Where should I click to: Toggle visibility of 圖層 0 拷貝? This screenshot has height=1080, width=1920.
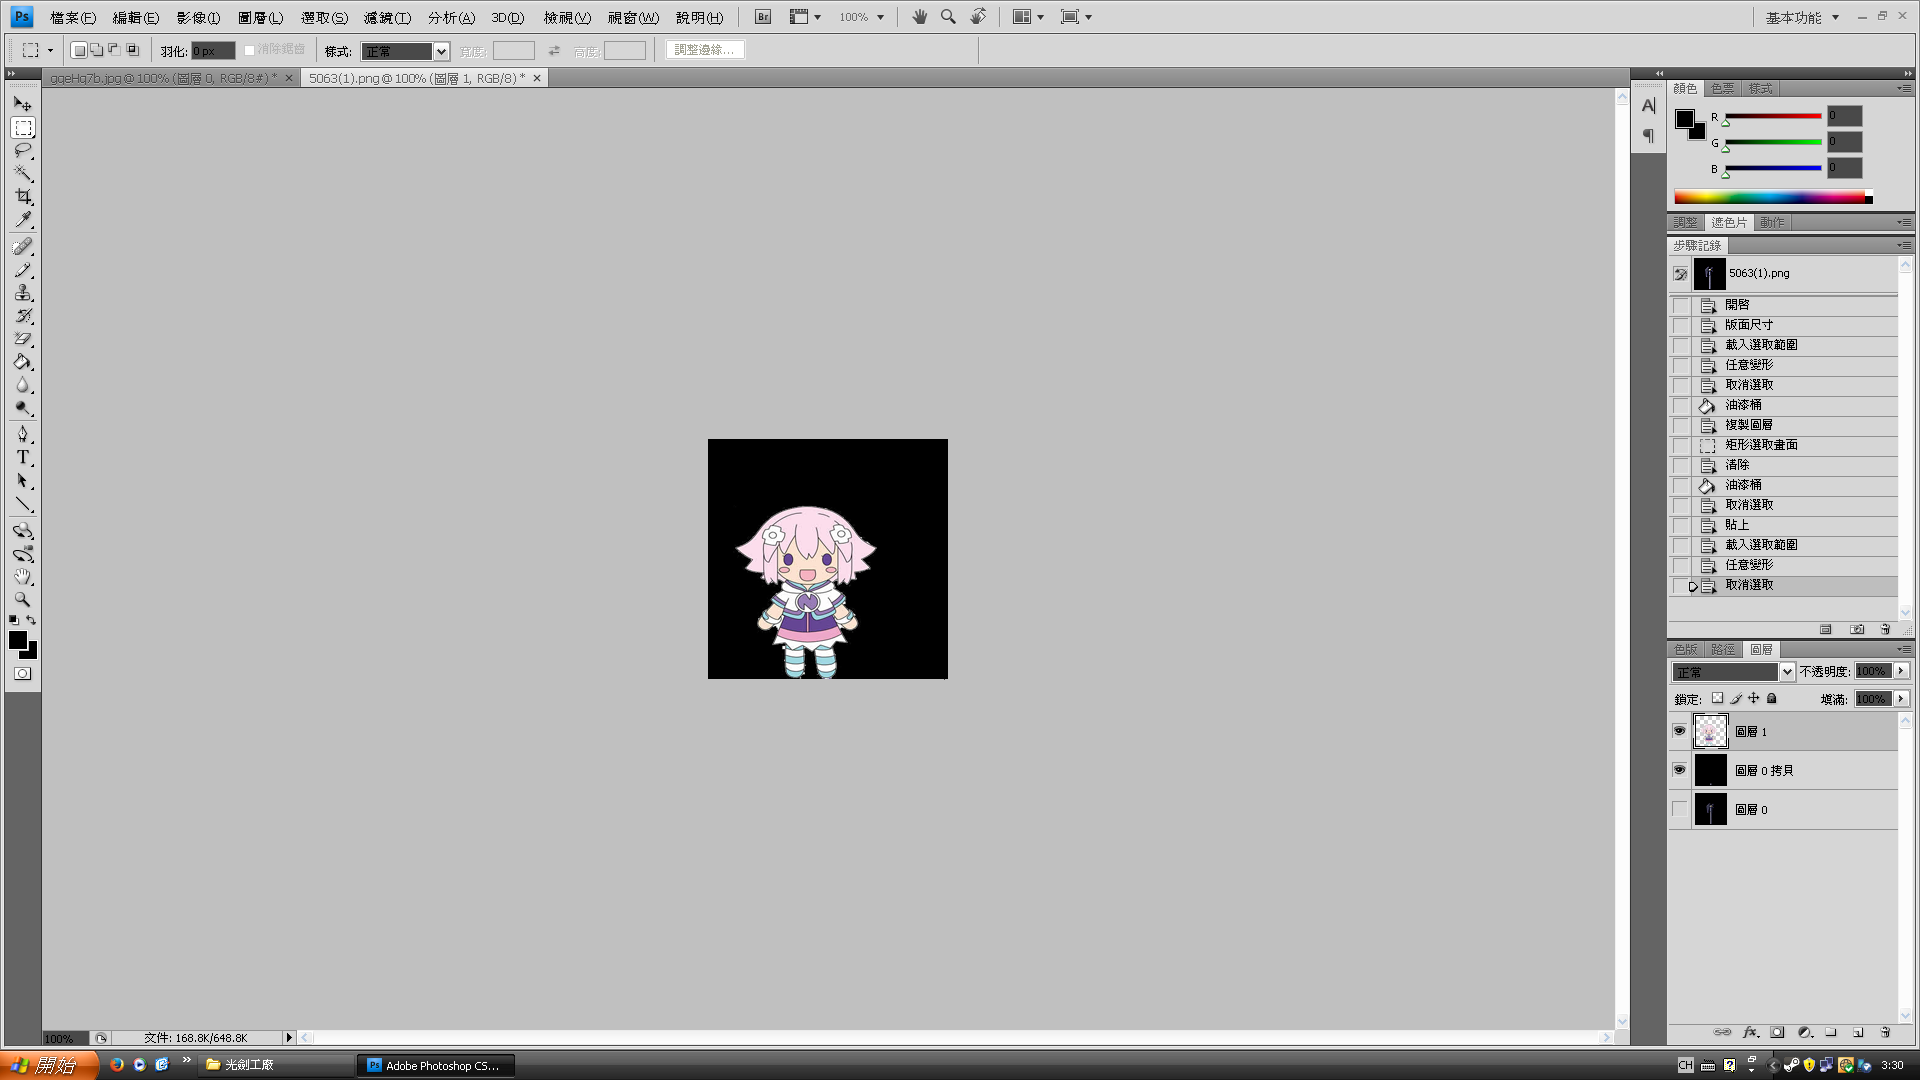tap(1681, 770)
